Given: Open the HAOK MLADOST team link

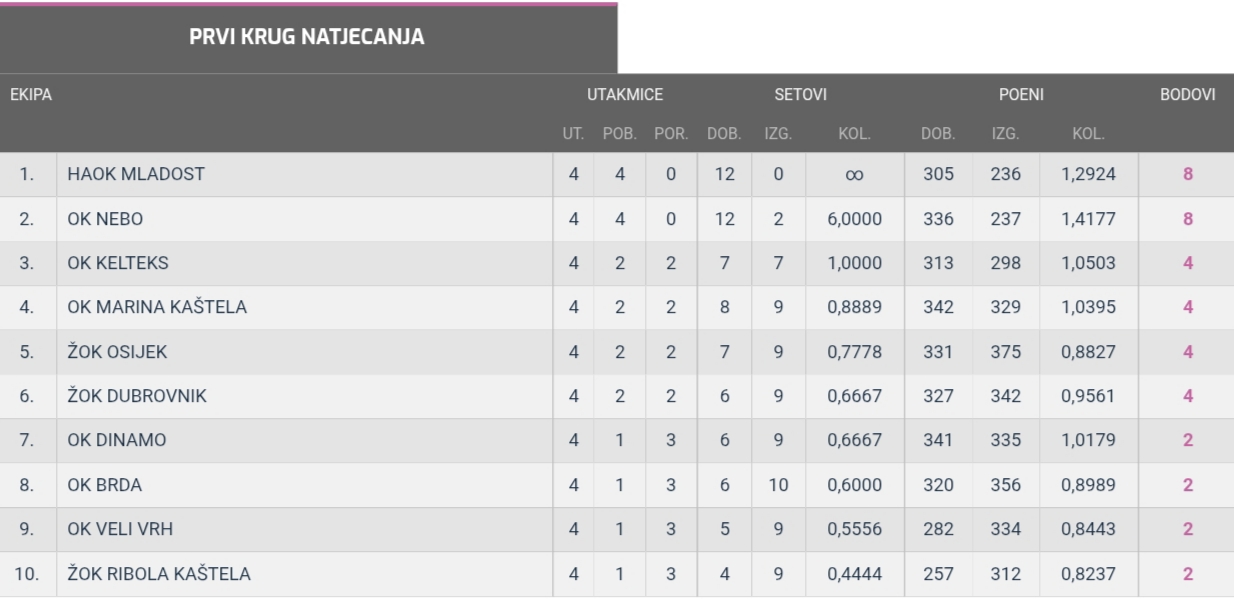Looking at the screenshot, I should [136, 174].
